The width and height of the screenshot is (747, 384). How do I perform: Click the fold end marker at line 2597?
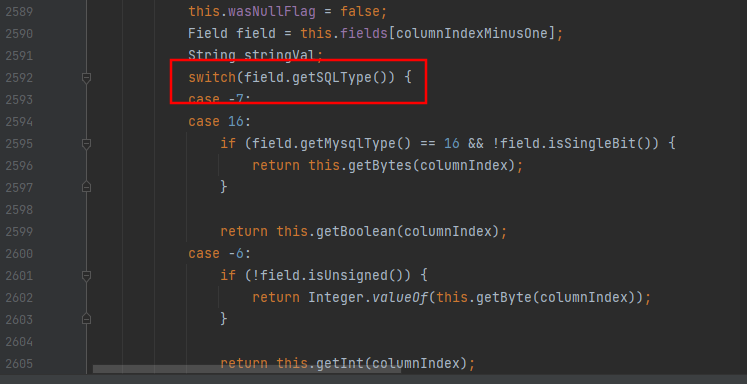pos(86,187)
